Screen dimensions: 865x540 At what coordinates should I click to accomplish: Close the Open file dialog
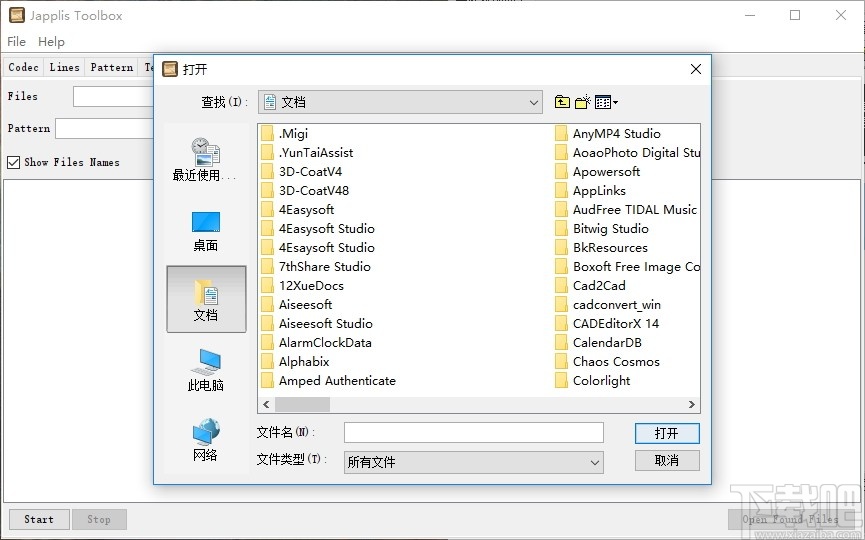tap(696, 69)
